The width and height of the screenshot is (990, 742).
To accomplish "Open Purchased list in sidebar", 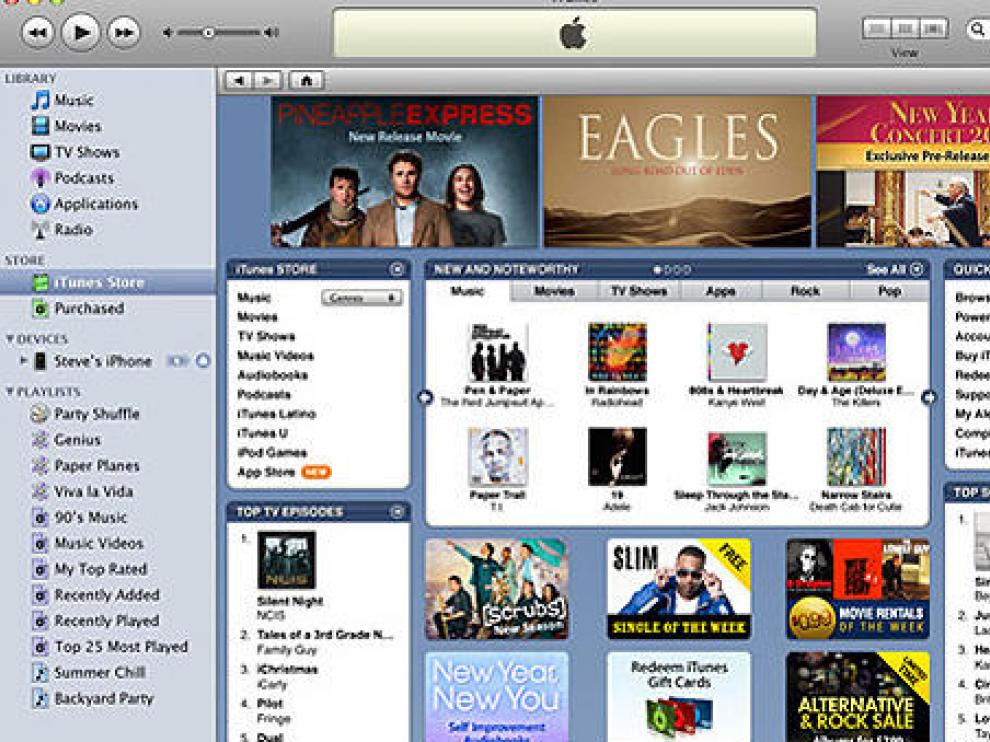I will click(78, 308).
